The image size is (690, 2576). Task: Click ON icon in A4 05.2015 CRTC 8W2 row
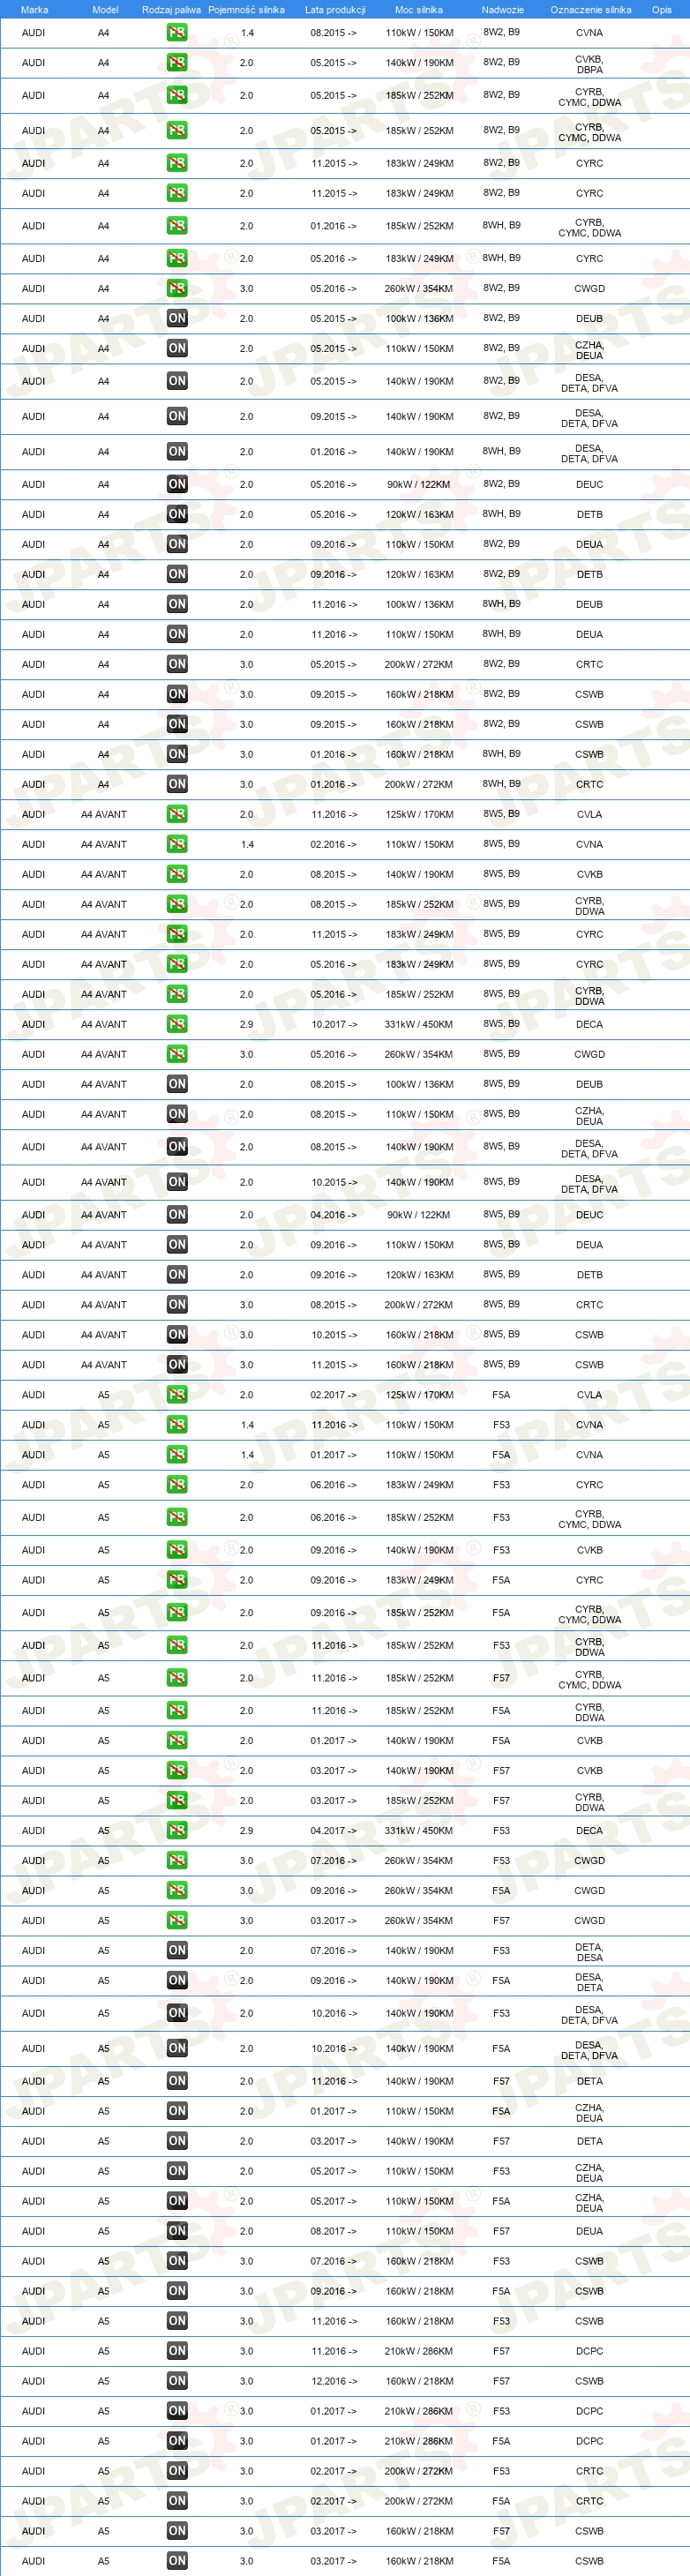[x=177, y=664]
